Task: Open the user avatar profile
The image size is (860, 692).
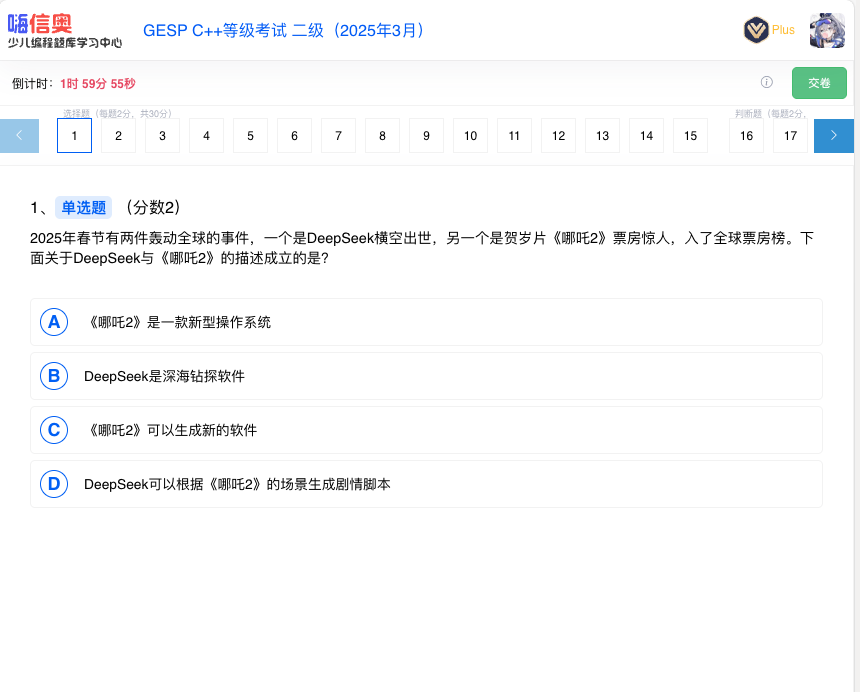Action: [x=827, y=31]
